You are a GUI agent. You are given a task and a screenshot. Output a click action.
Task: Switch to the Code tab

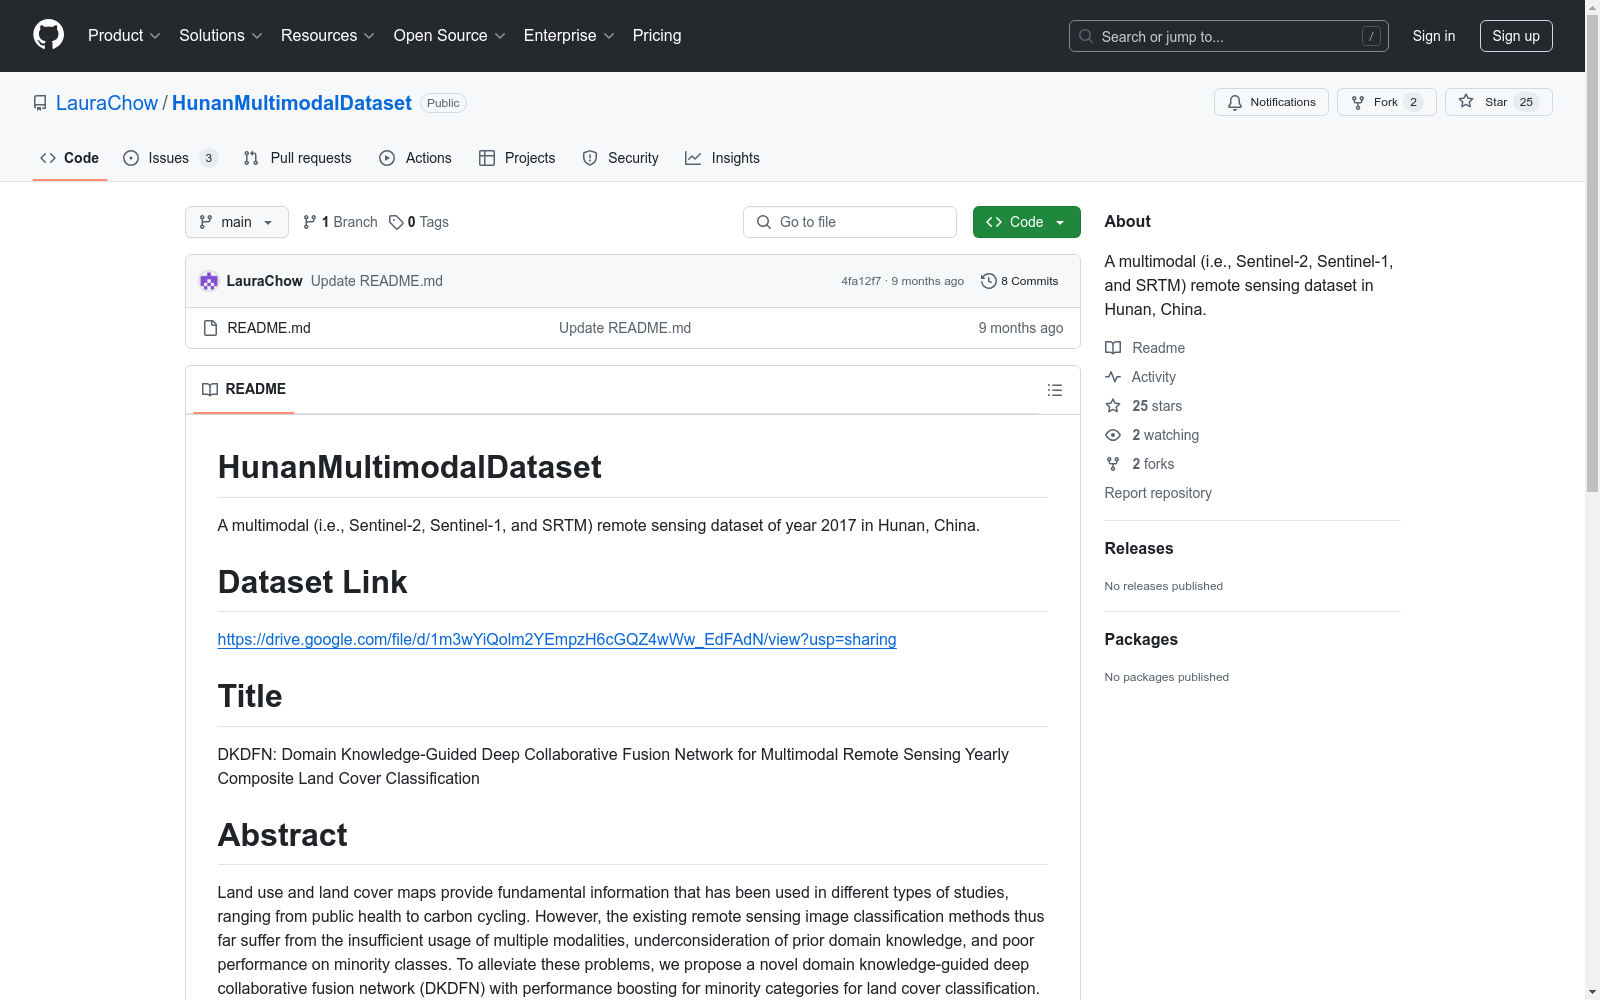pos(70,158)
